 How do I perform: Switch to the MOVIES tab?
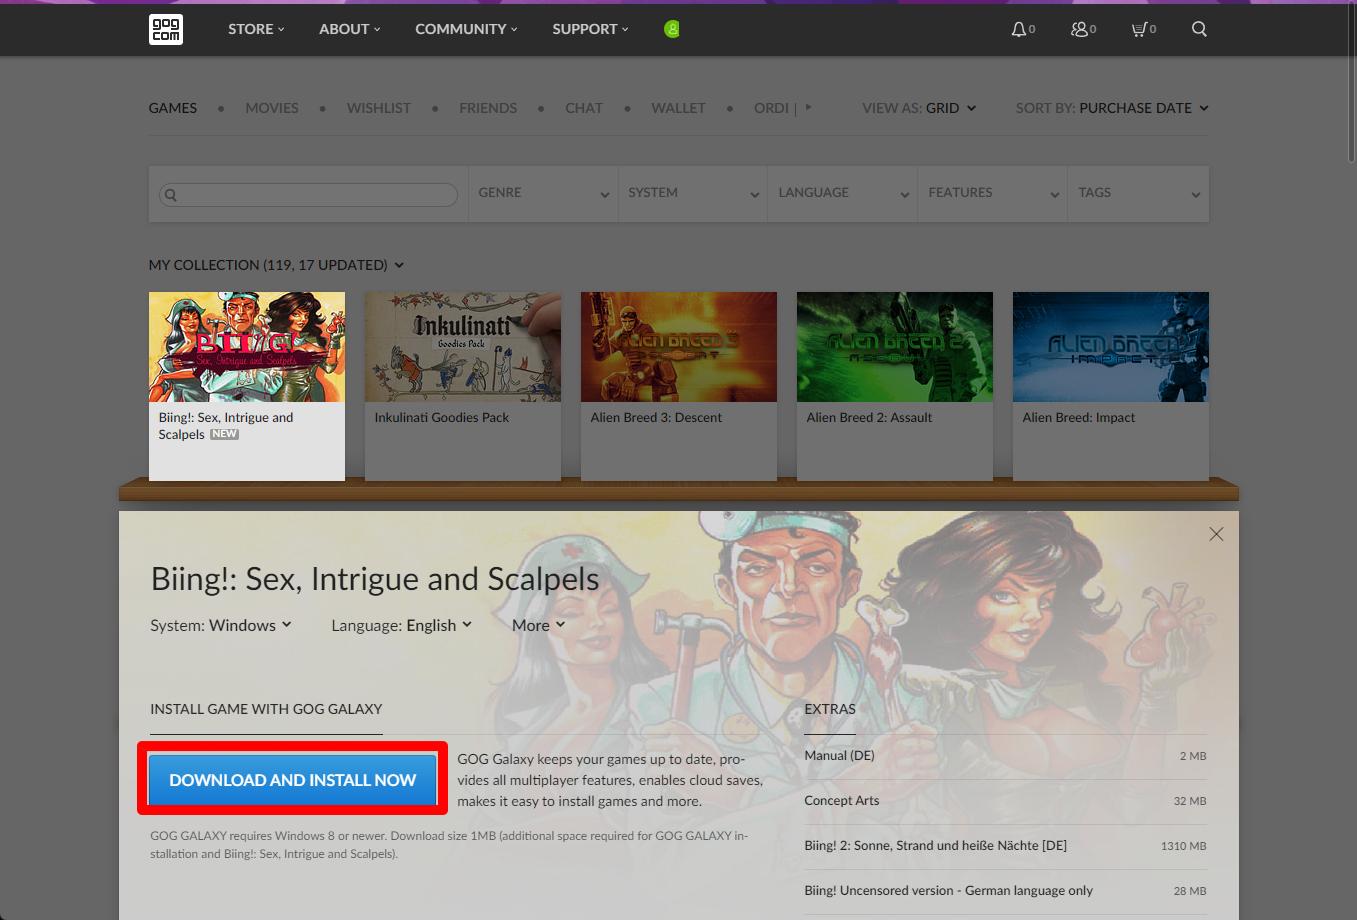click(x=272, y=108)
